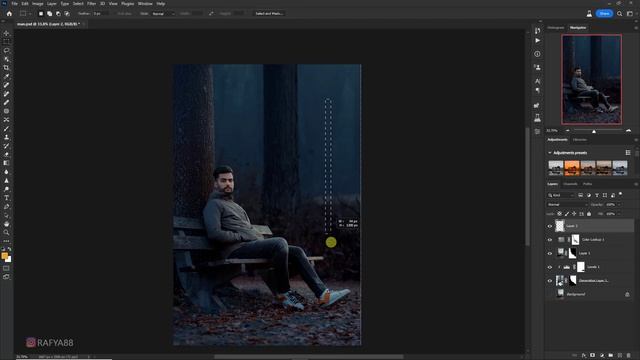
Task: Open the search icon at top right
Action: pyautogui.click(x=620, y=13)
